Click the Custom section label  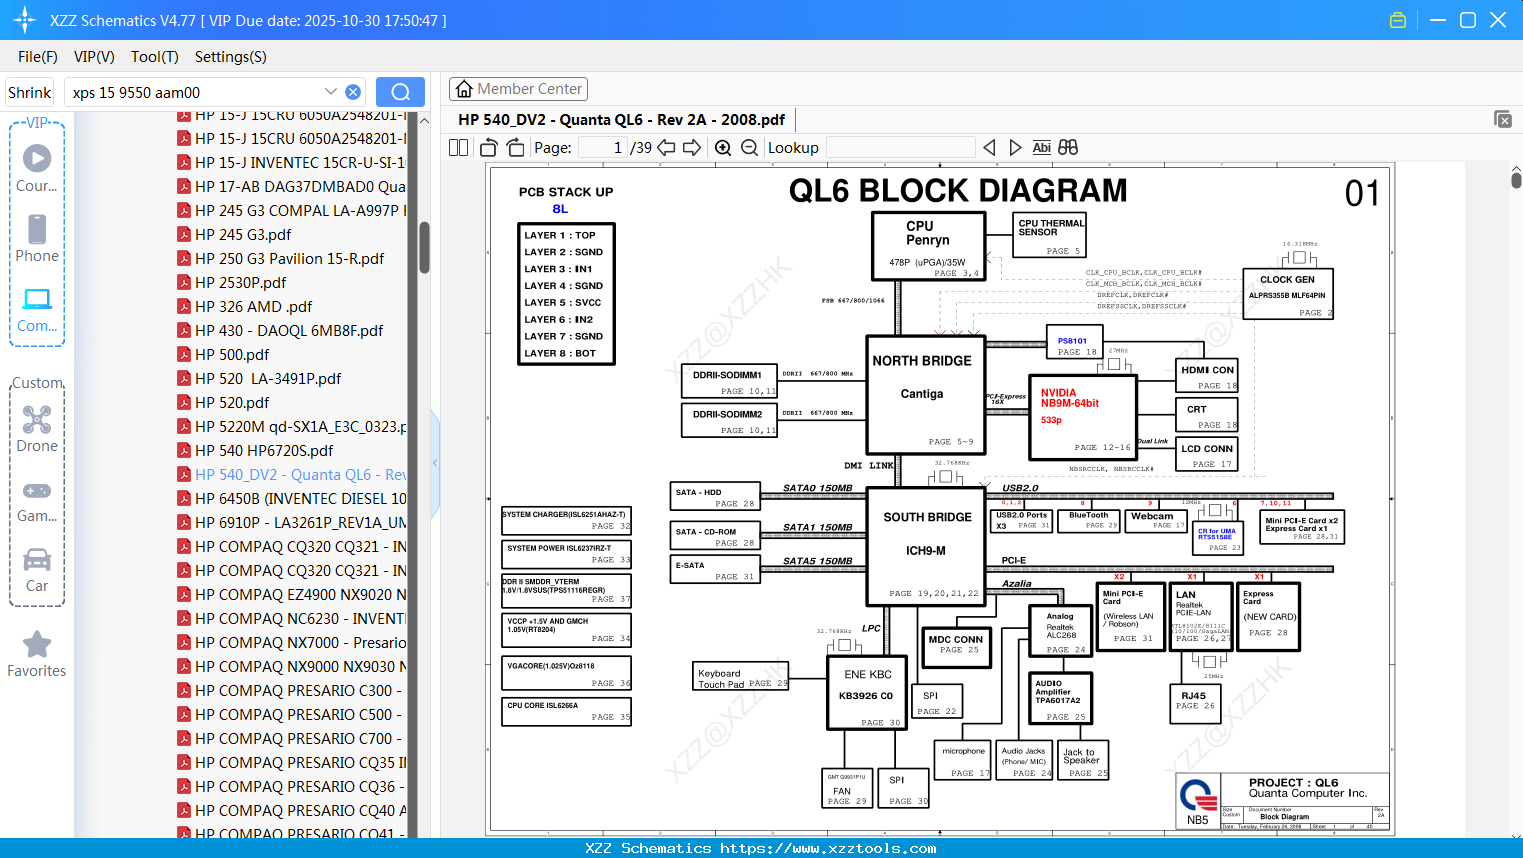37,383
